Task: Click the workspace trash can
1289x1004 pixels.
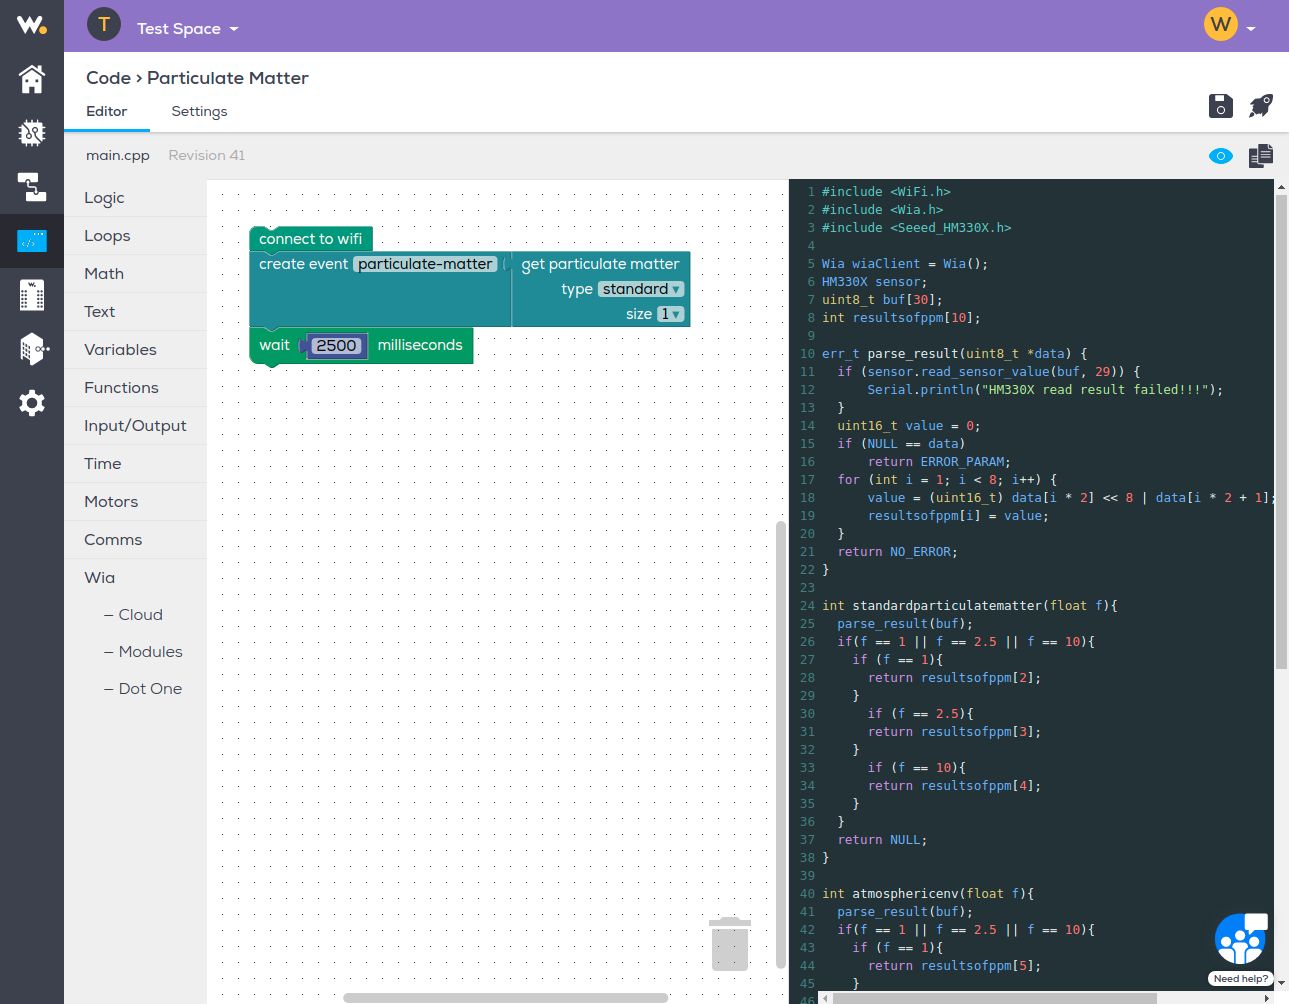Action: point(730,944)
